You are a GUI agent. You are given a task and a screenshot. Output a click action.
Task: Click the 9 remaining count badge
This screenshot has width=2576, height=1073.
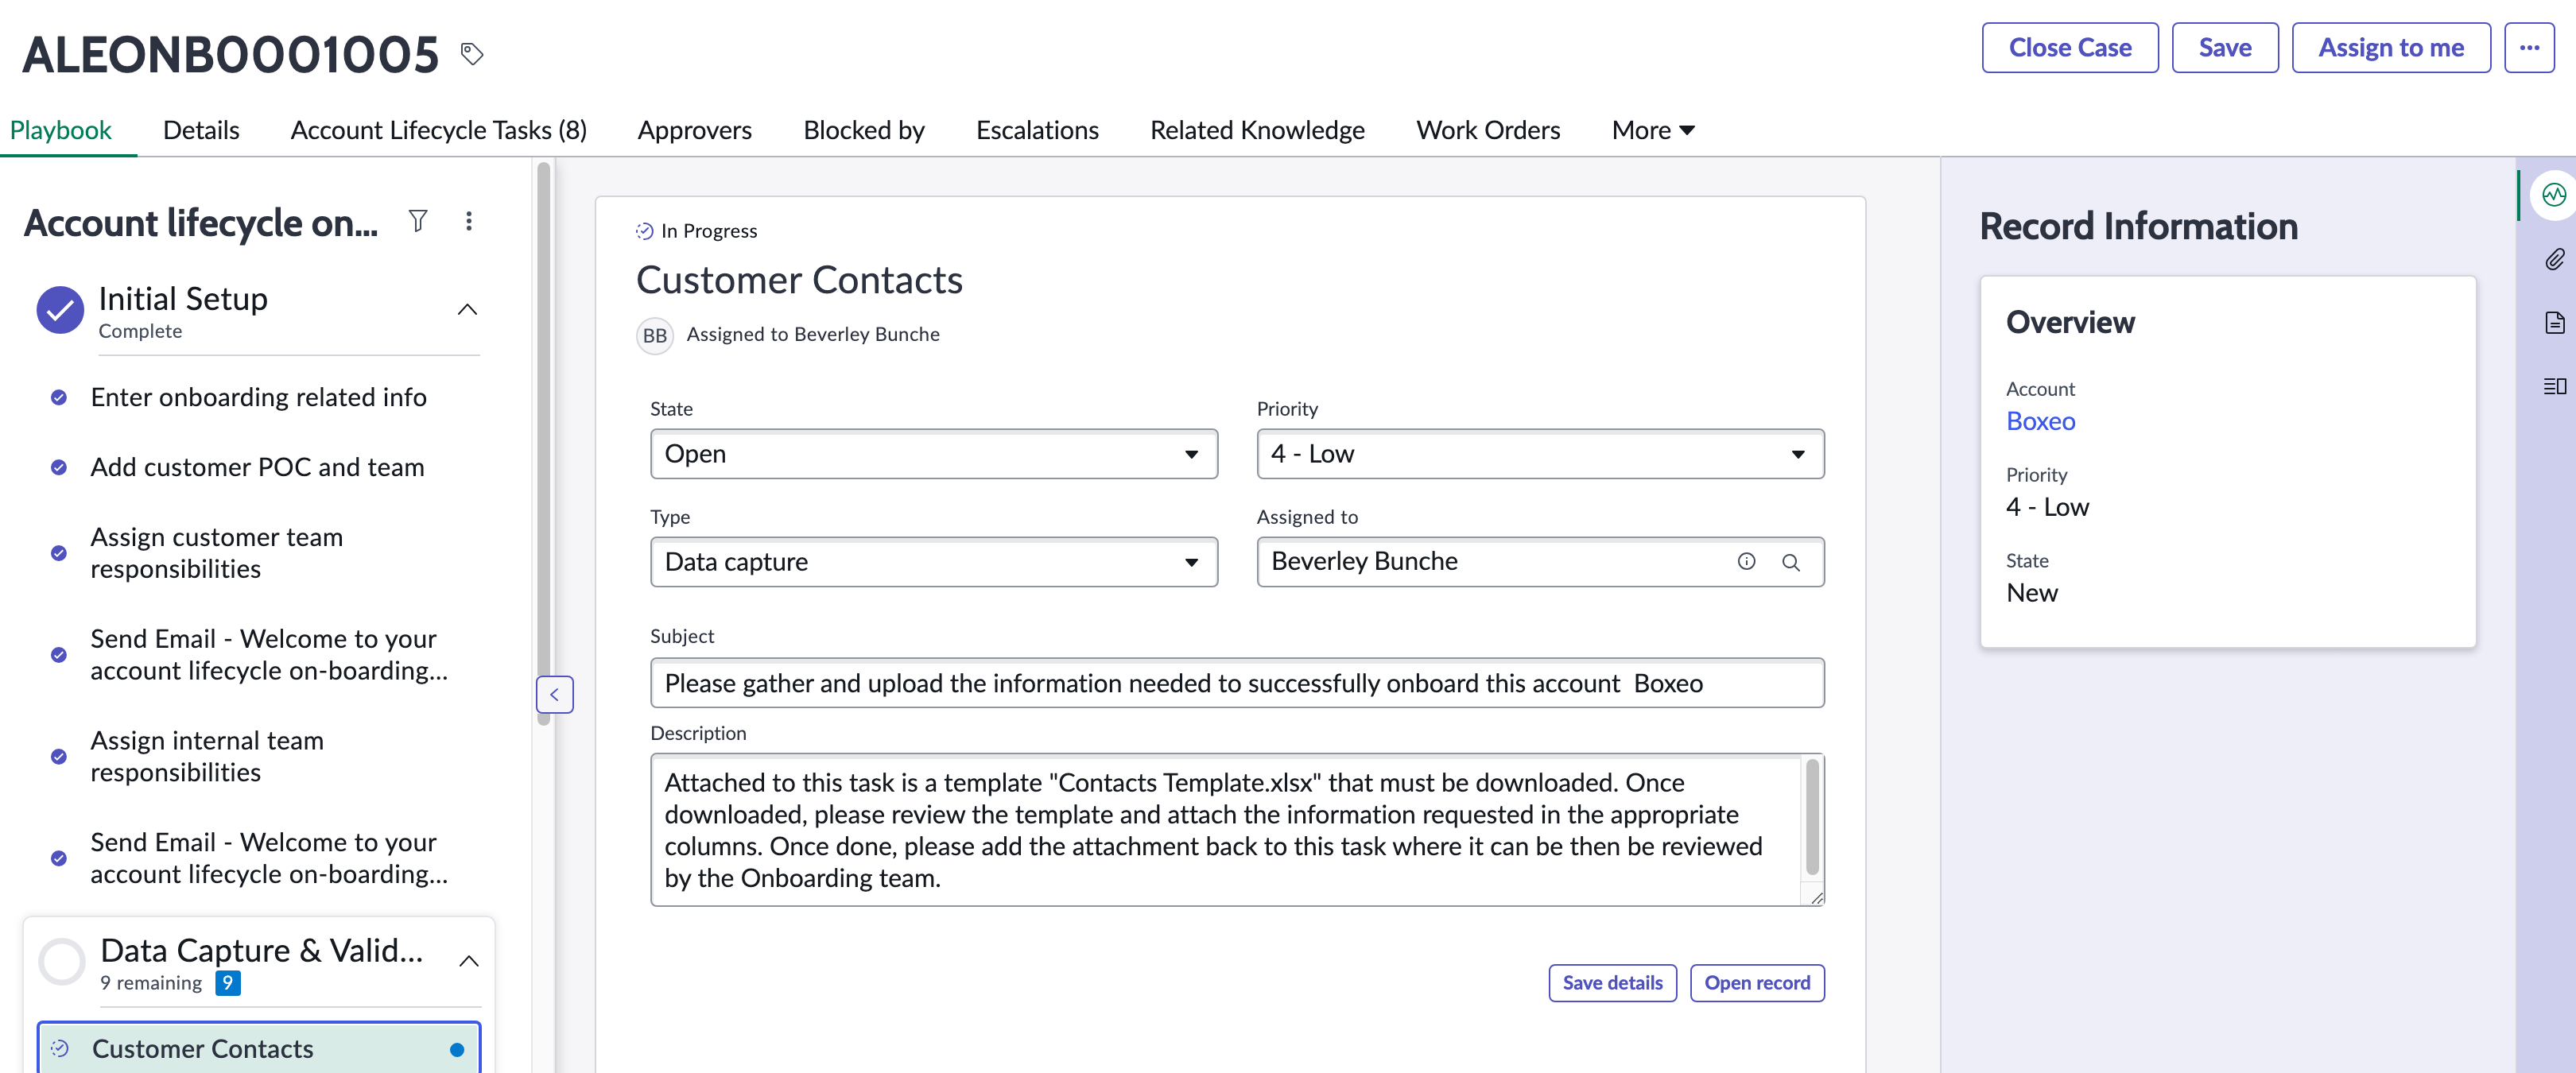[228, 983]
